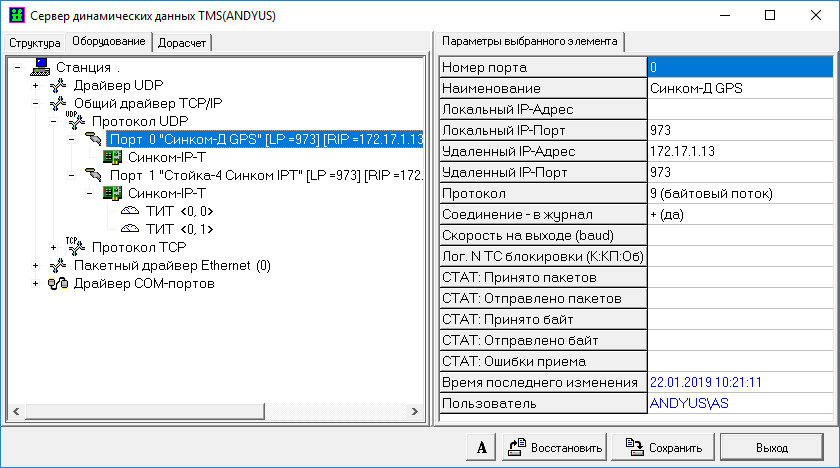The image size is (840, 468).
Task: Collapse the Порт 1 Стойка-4 node
Action: click(x=72, y=175)
